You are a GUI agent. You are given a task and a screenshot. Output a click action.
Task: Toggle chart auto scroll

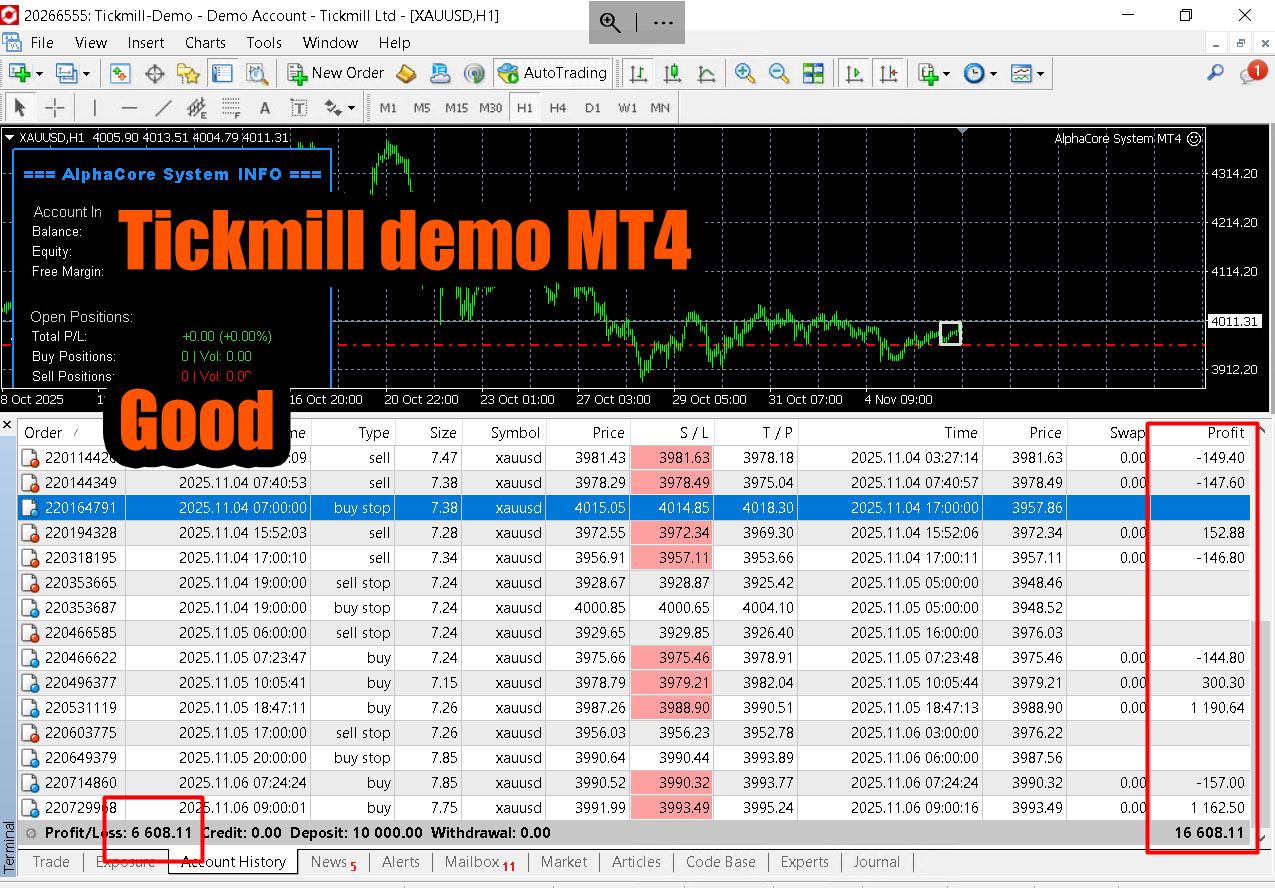(x=854, y=73)
